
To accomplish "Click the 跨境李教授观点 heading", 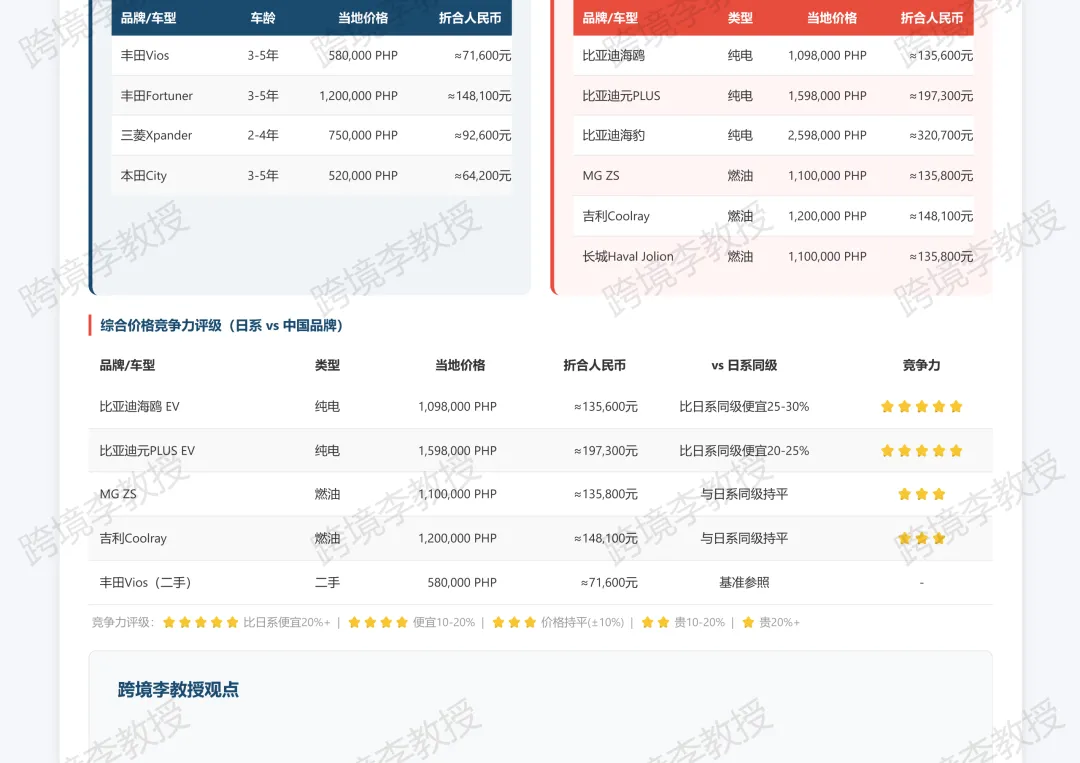I will coord(178,689).
